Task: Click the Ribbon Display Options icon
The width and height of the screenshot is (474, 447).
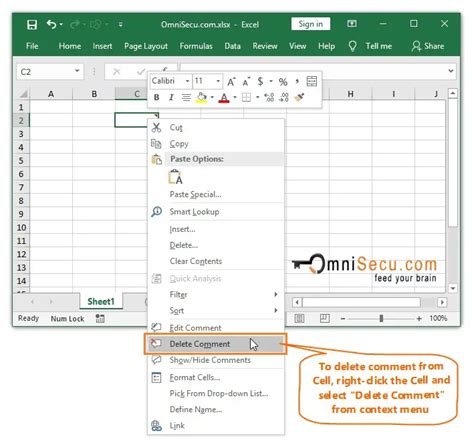Action: 352,24
